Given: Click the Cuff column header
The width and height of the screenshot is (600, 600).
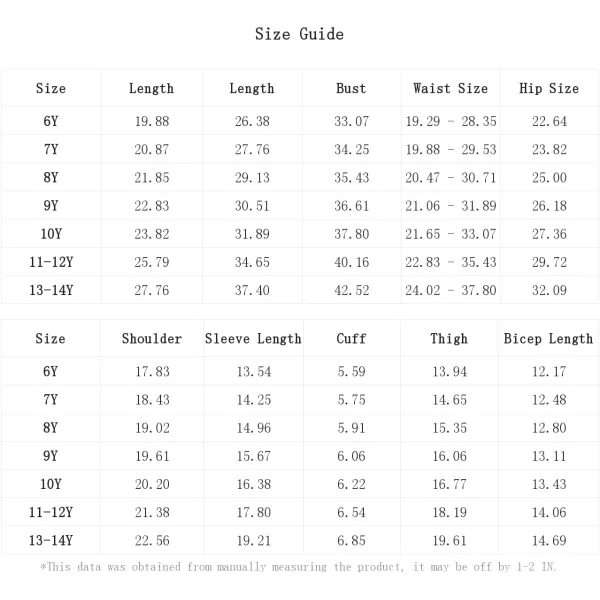Looking at the screenshot, I should tap(351, 339).
